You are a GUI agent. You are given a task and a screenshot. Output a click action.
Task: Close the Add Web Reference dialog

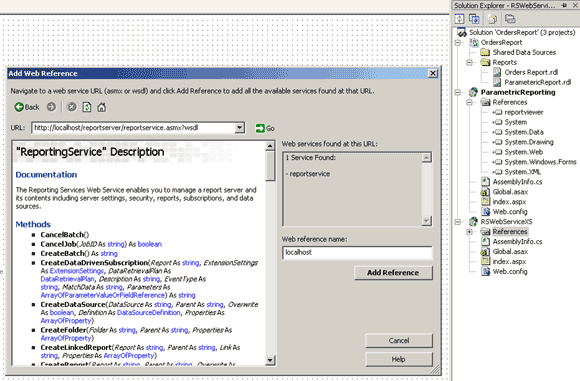432,73
